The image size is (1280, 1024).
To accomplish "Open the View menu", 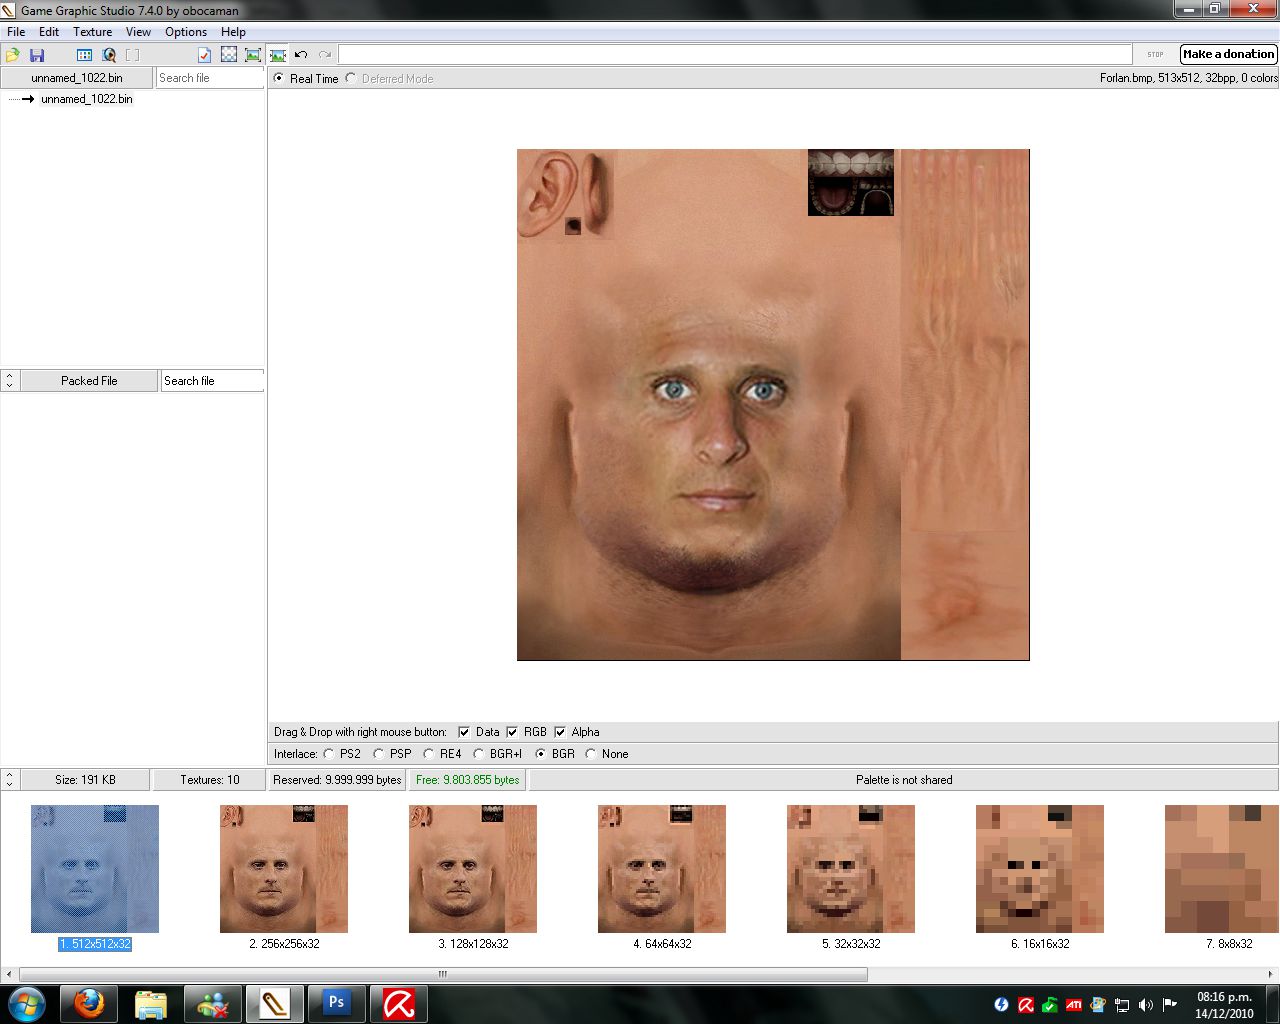I will pyautogui.click(x=138, y=32).
